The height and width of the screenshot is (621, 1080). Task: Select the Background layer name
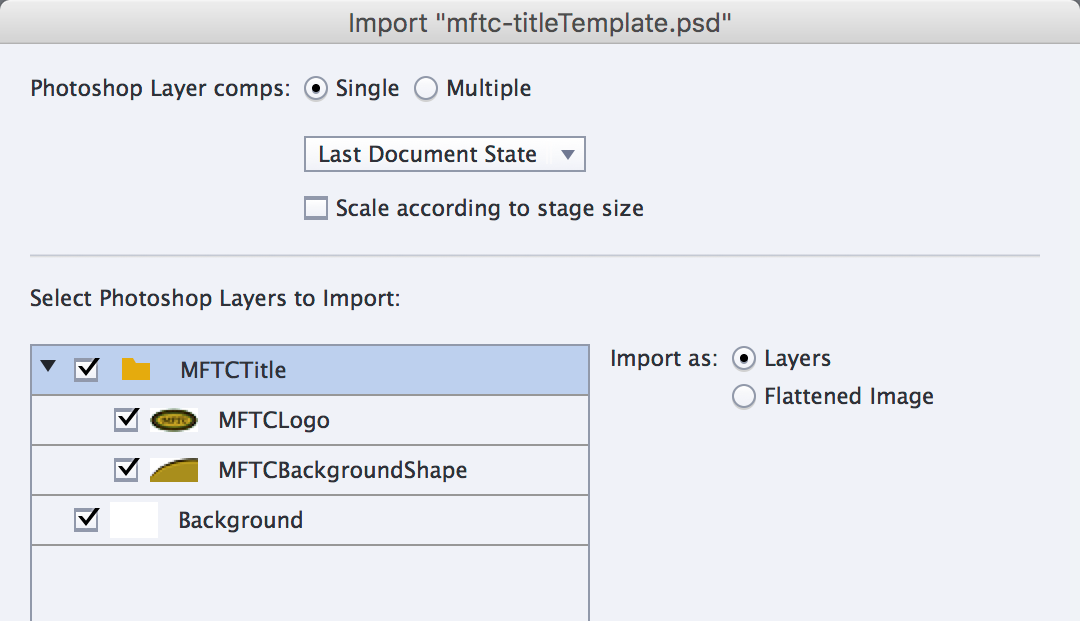click(240, 521)
